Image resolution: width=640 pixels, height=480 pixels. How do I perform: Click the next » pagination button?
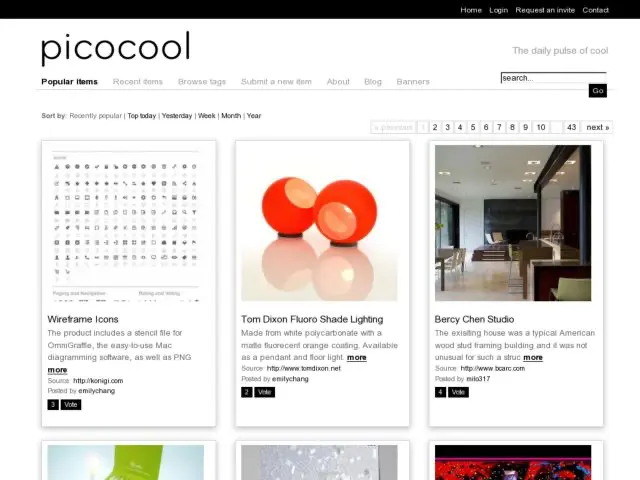click(598, 127)
